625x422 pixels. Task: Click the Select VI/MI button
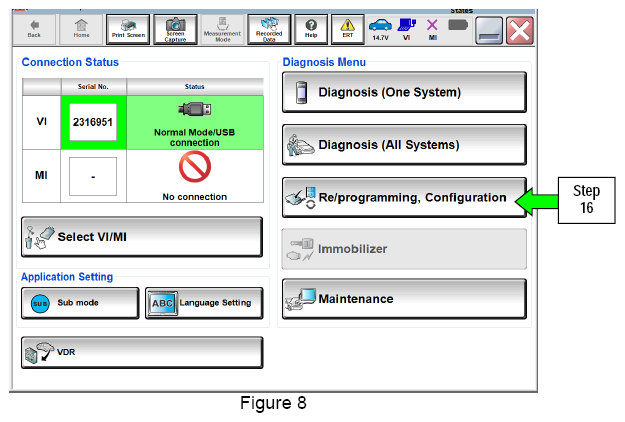tap(142, 237)
